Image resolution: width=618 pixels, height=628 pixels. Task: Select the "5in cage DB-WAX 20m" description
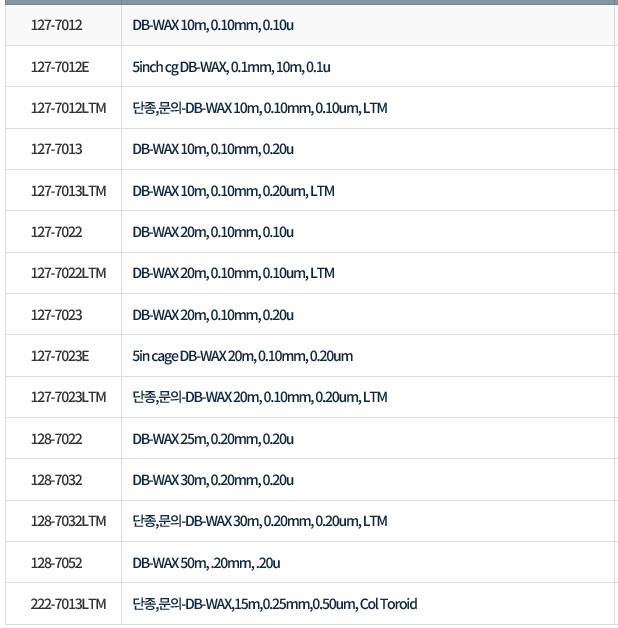point(242,356)
